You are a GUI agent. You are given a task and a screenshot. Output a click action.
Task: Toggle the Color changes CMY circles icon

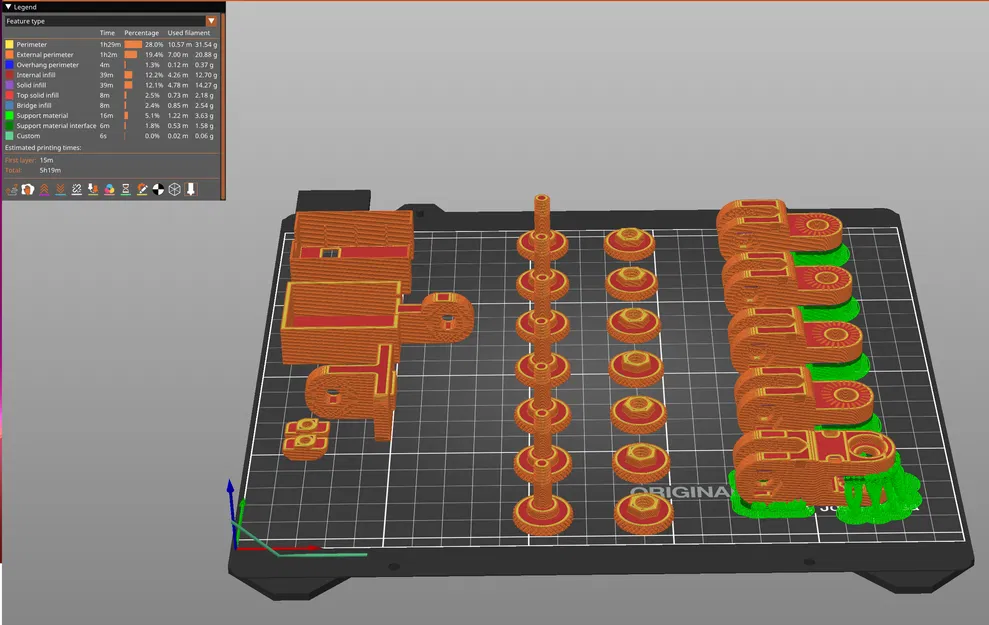coord(109,189)
